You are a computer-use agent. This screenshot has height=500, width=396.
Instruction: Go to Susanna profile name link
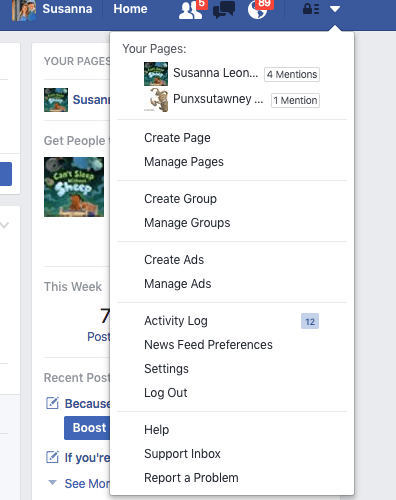coord(67,9)
